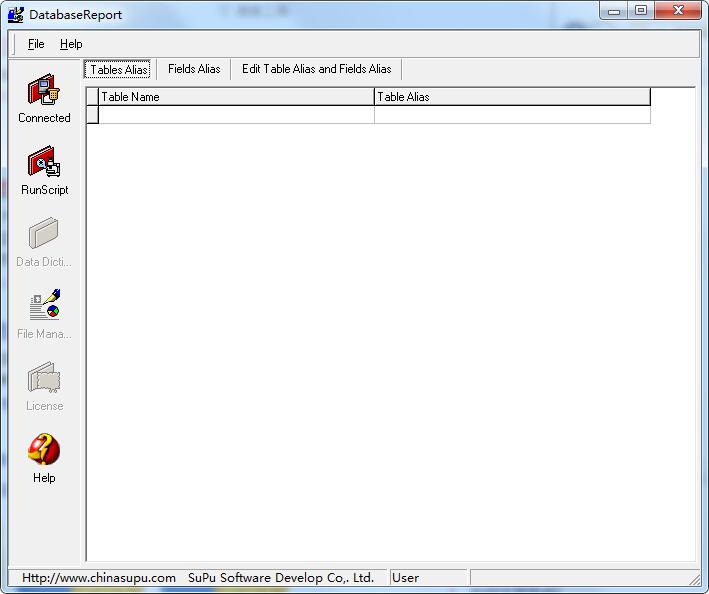This screenshot has width=709, height=594.
Task: Close the DatabaseReport window
Action: [x=678, y=10]
